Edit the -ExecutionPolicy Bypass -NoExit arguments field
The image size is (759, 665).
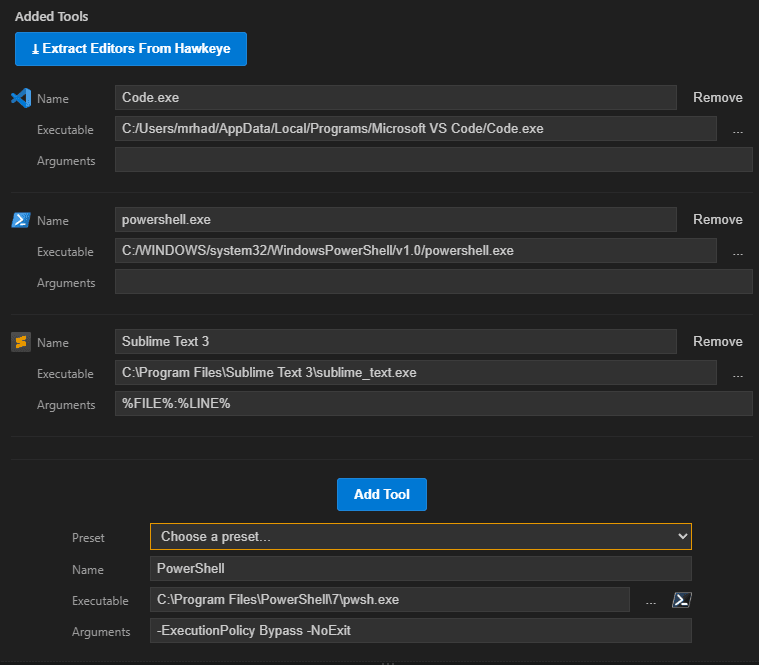pyautogui.click(x=421, y=631)
